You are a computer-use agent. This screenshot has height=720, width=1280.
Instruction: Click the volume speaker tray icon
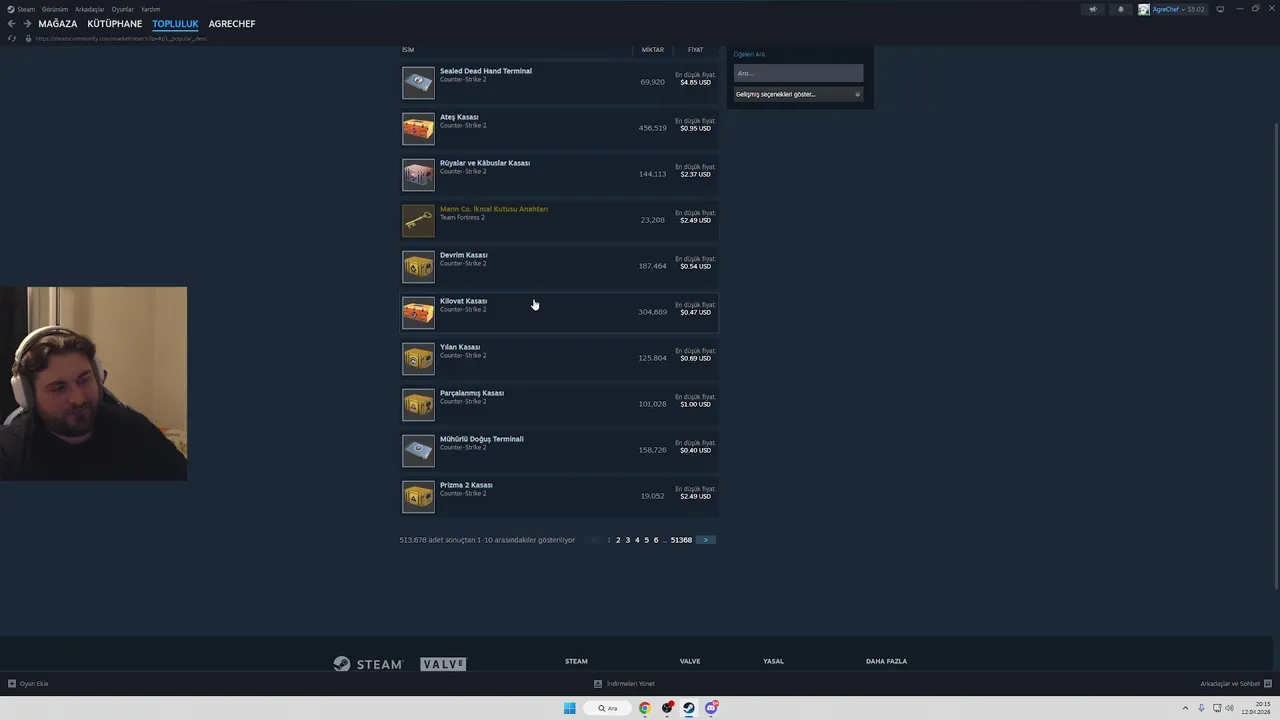click(1230, 708)
